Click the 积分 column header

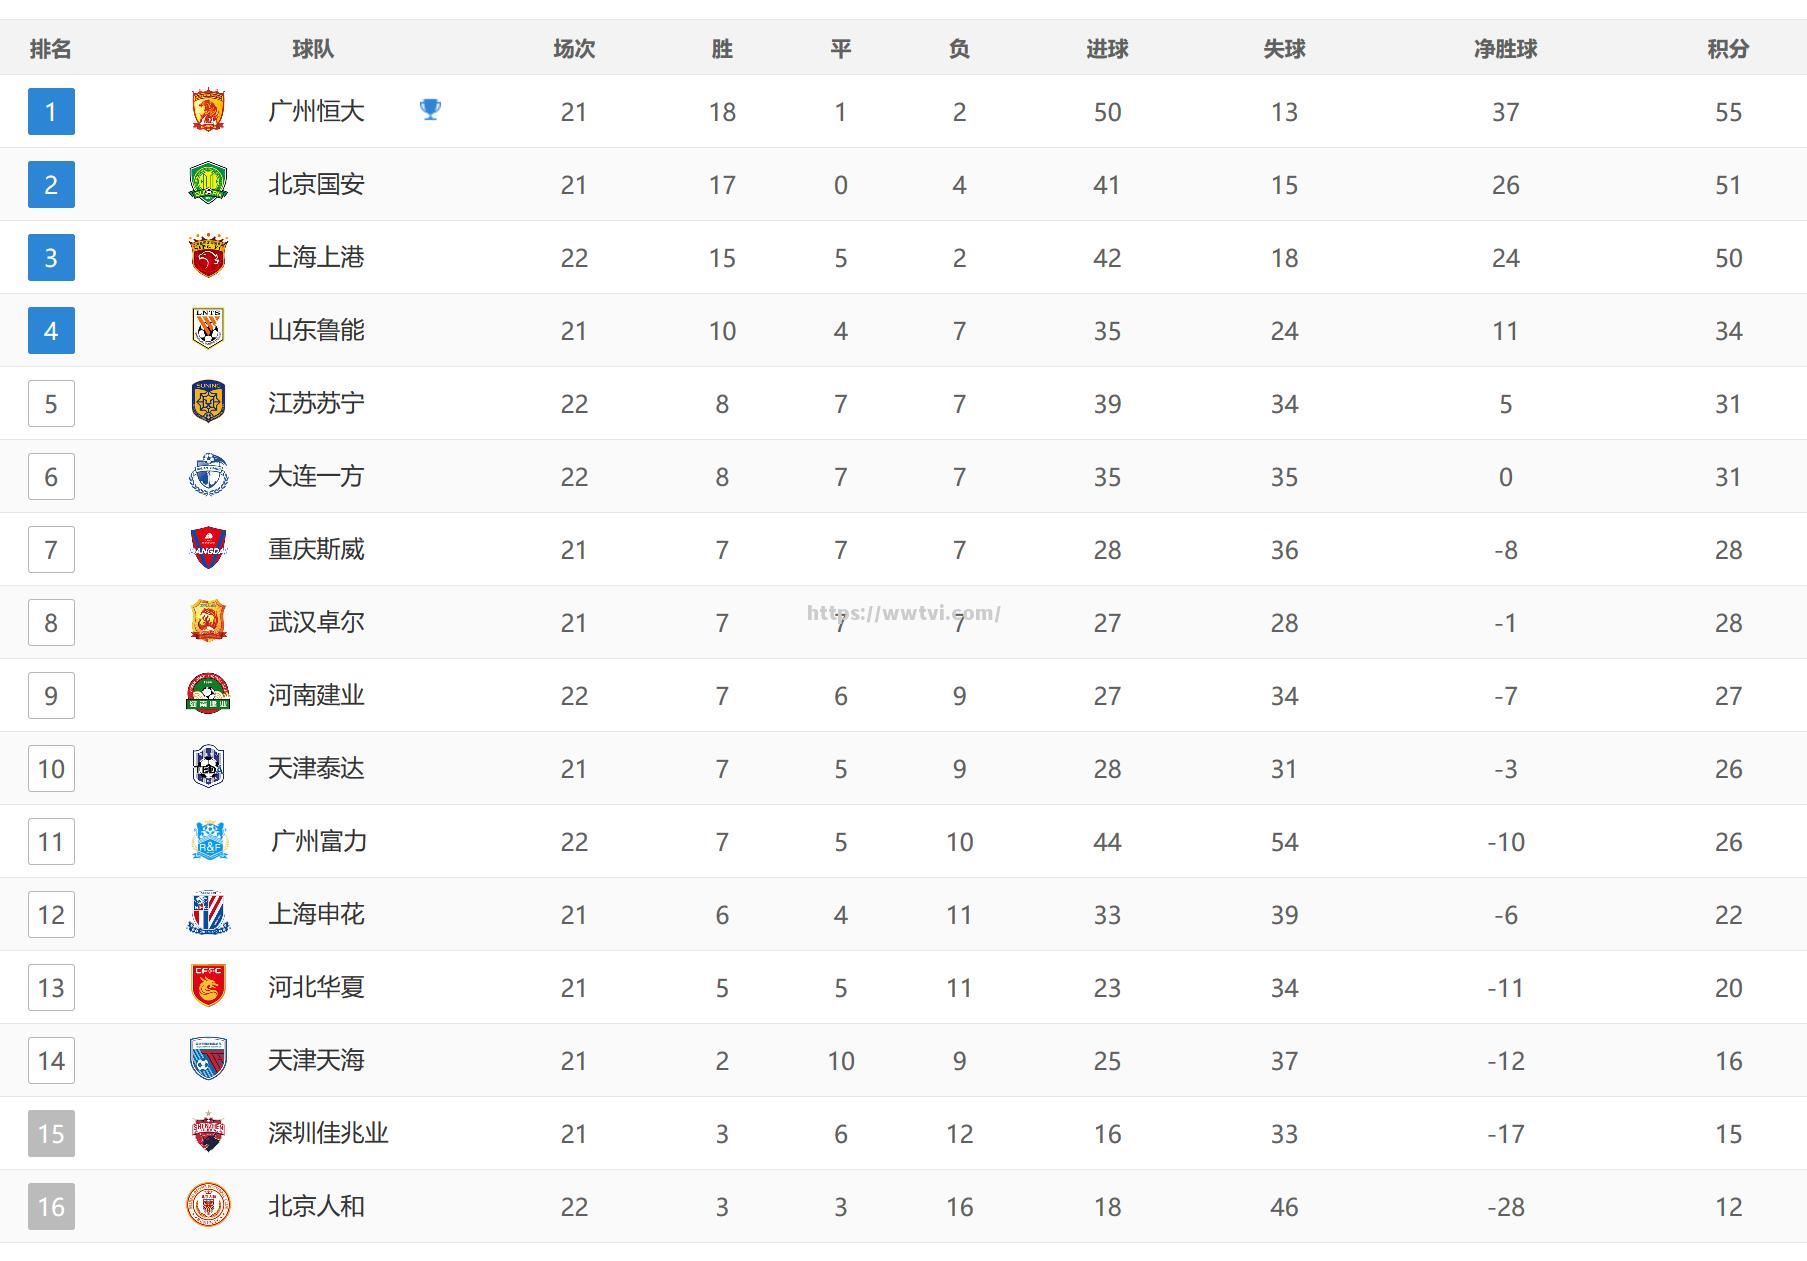1727,49
